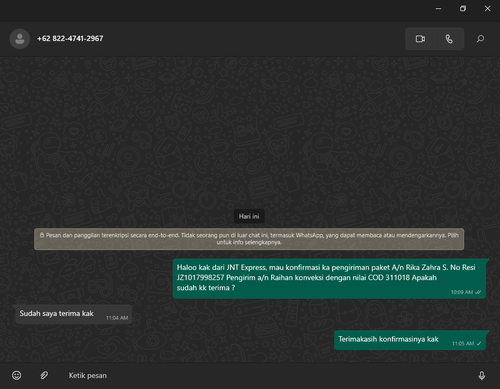Open search in this chat
The height and width of the screenshot is (389, 500).
click(480, 39)
